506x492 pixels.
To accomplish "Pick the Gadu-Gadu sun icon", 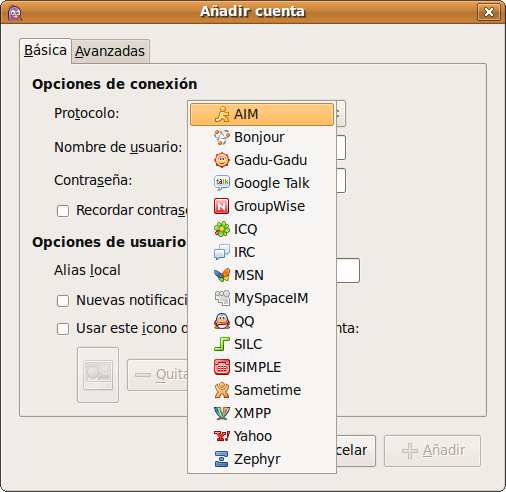I will pyautogui.click(x=222, y=160).
